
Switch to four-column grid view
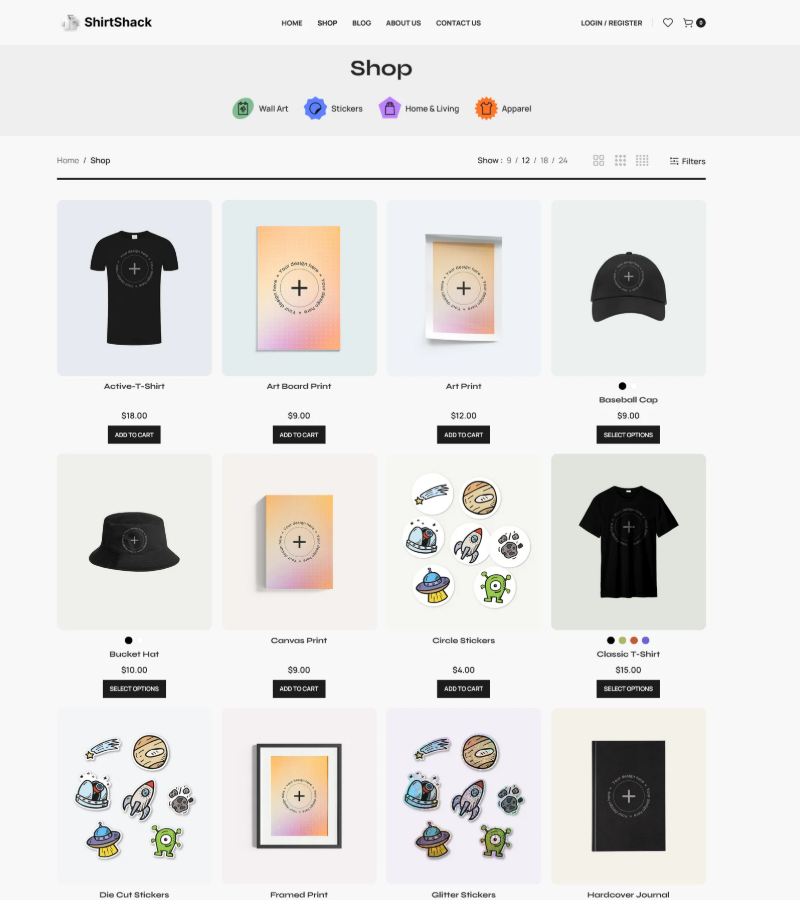642,161
